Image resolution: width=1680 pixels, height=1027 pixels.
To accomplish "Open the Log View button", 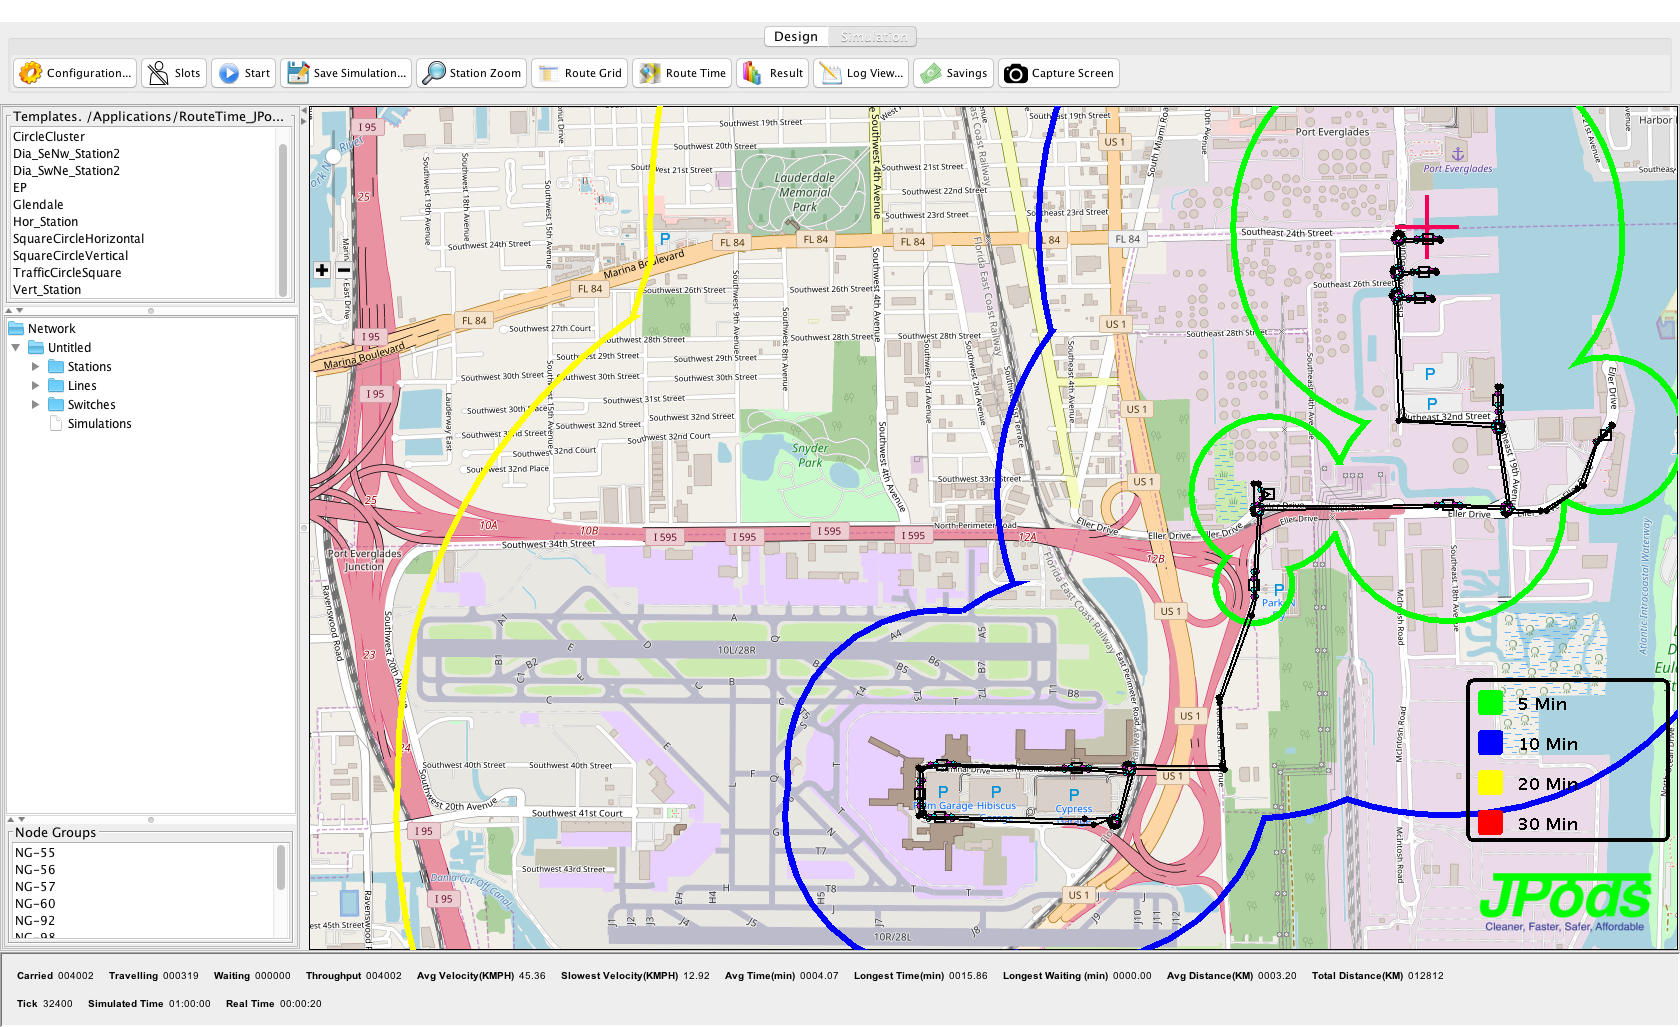I will pos(862,73).
